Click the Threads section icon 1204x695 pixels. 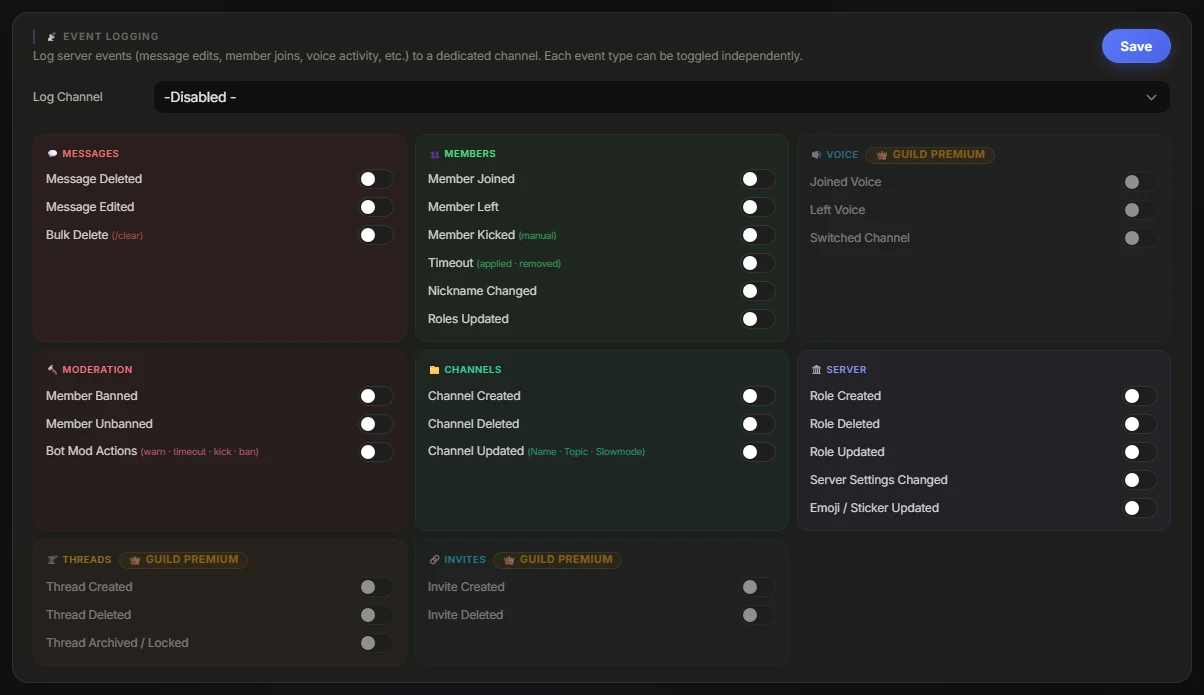pyautogui.click(x=52, y=560)
